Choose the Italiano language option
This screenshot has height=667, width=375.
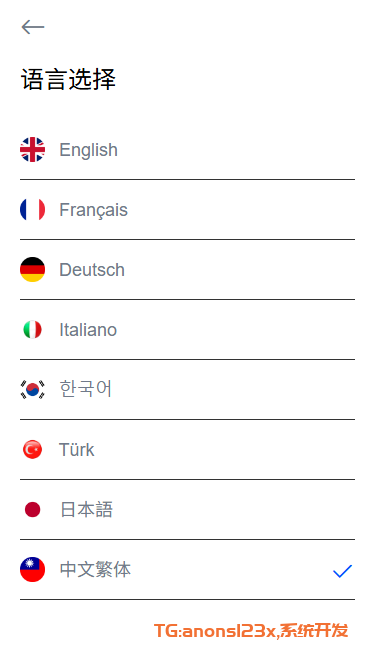tap(188, 330)
